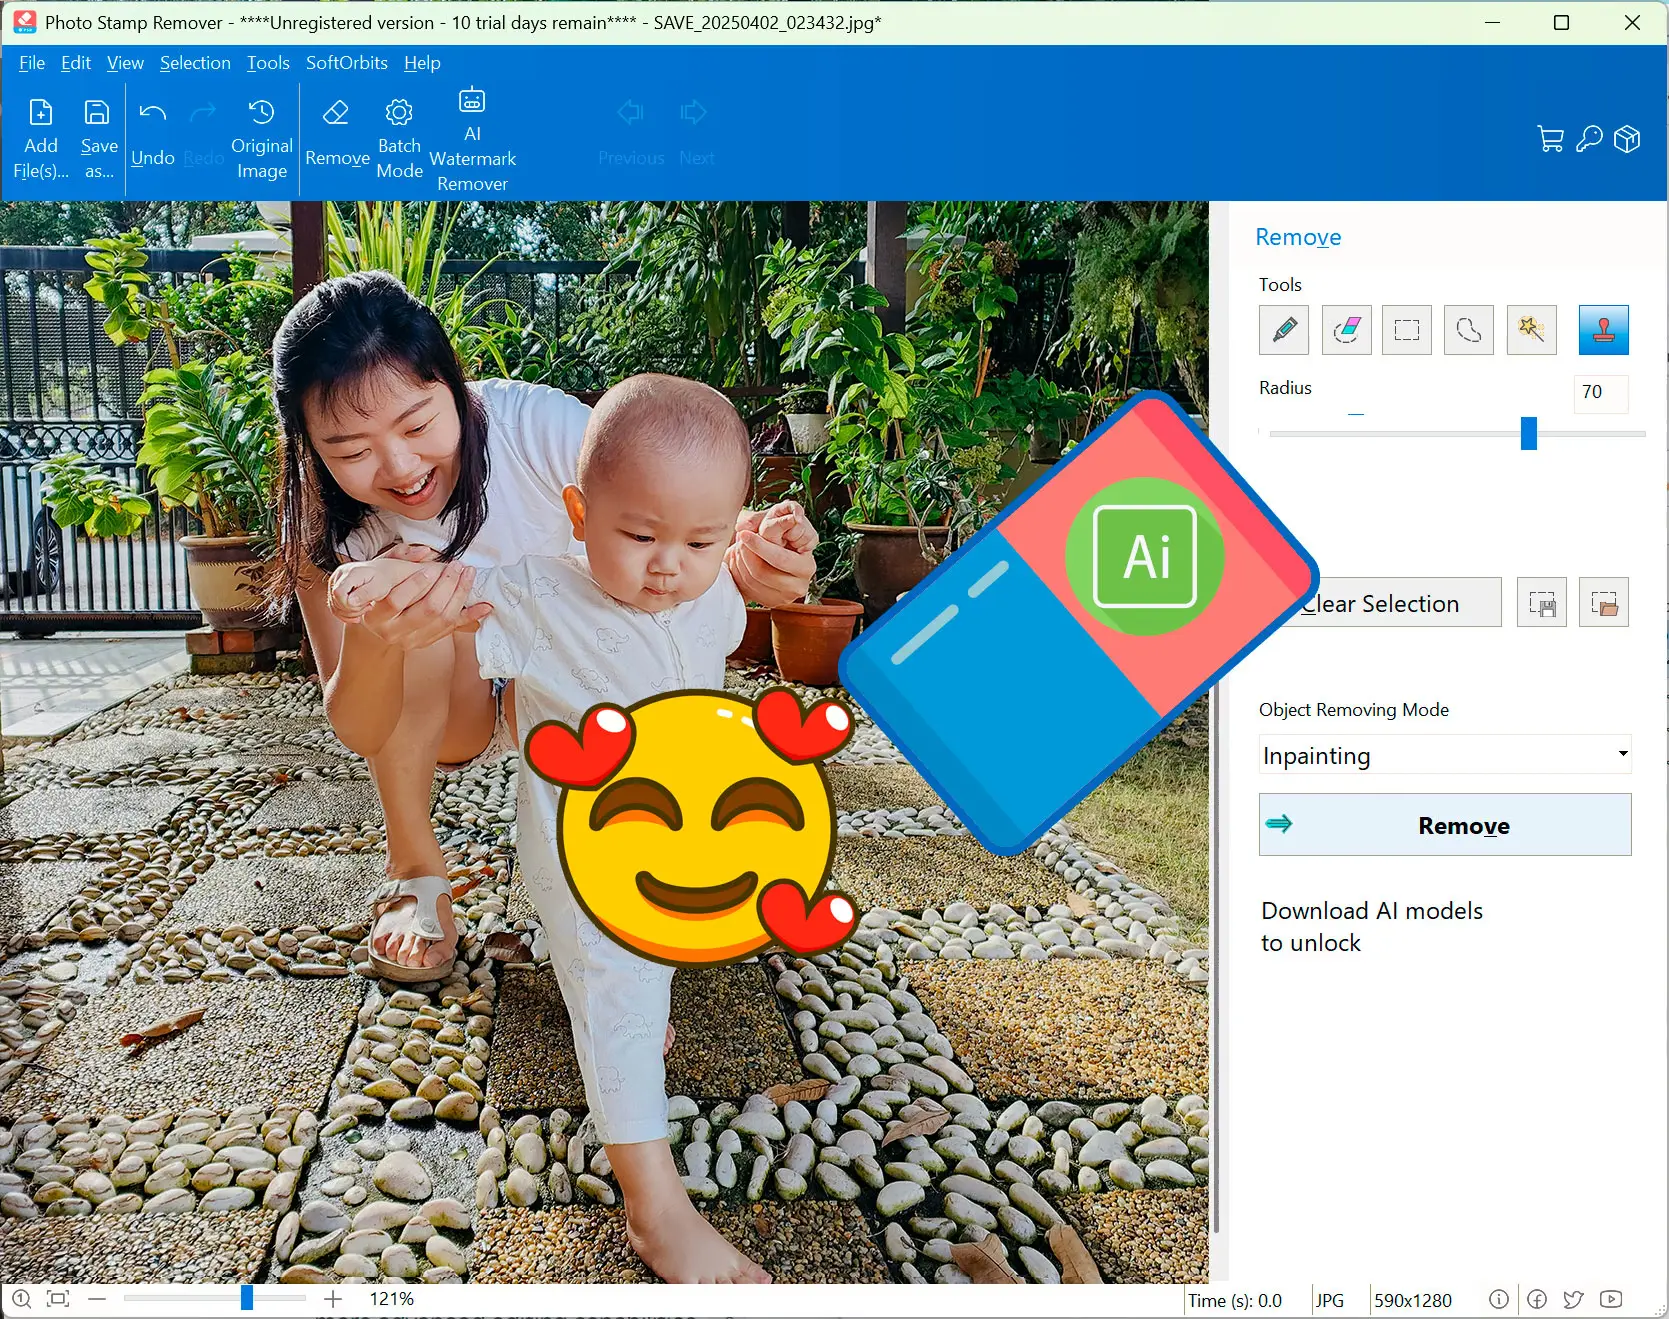Select the selection eraser tool
This screenshot has height=1319, width=1669.
click(x=1346, y=330)
